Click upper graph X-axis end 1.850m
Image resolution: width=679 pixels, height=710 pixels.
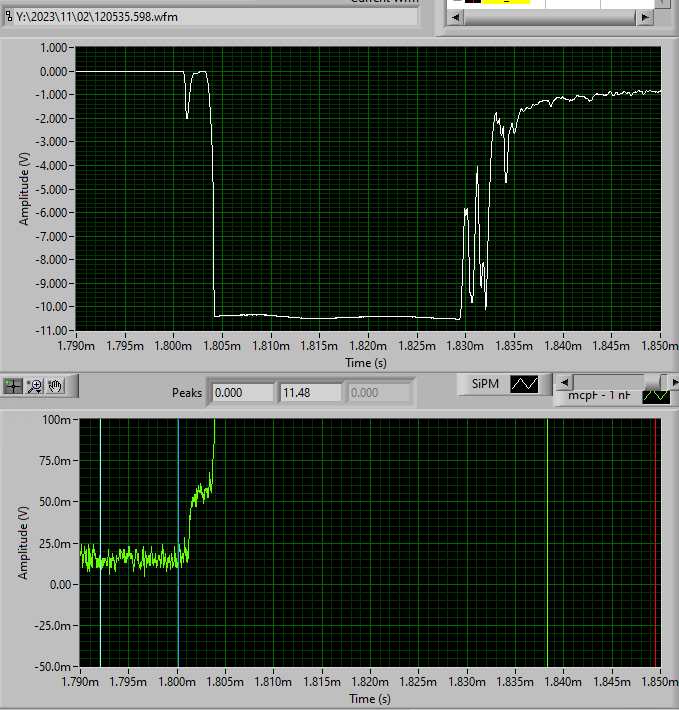coord(660,346)
